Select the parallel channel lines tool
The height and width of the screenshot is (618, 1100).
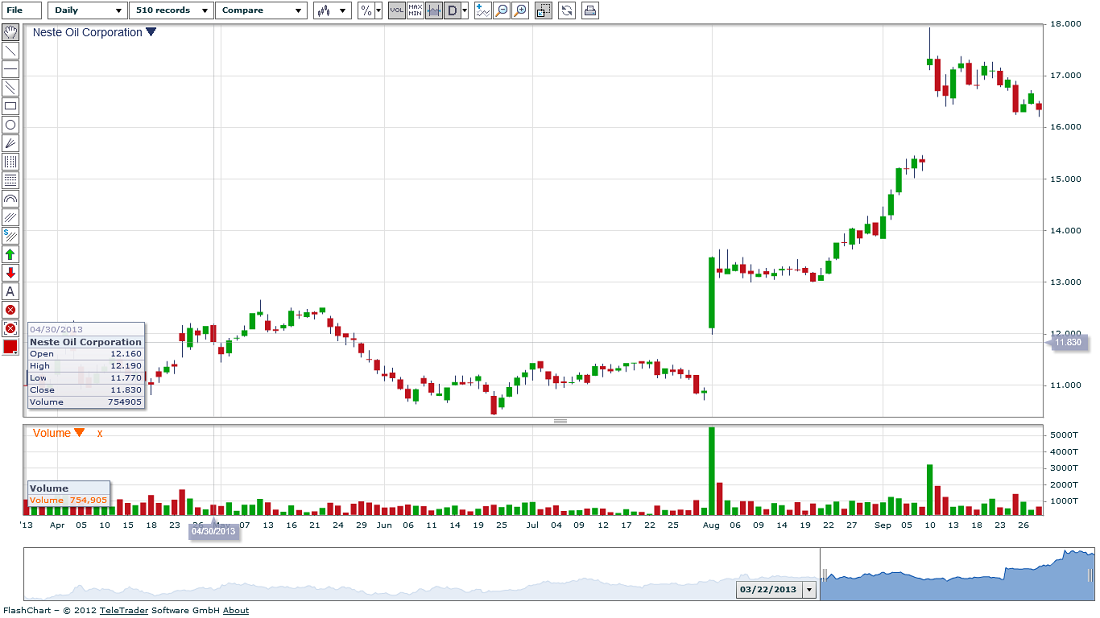click(10, 88)
